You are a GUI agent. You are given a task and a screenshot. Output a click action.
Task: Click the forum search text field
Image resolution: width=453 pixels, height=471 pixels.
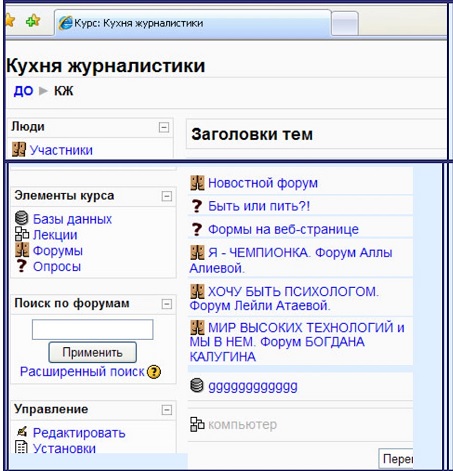[x=93, y=329]
